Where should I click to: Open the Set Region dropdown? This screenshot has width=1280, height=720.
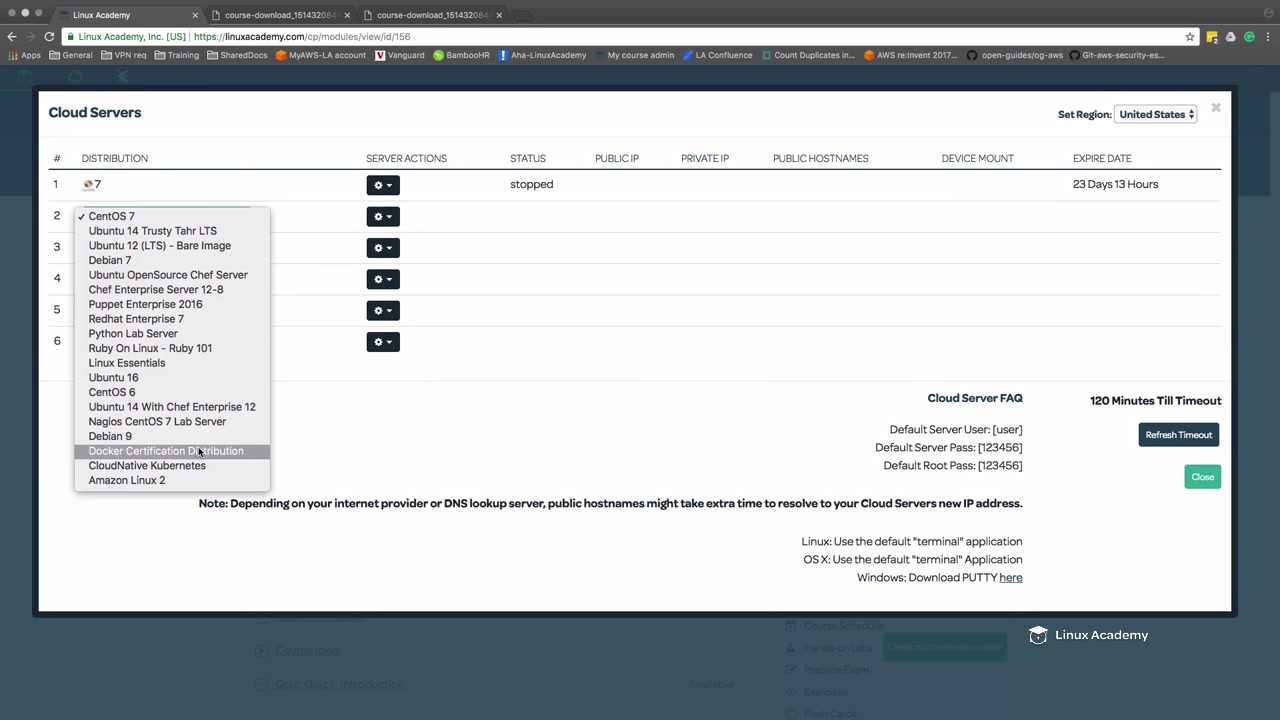coord(1156,114)
